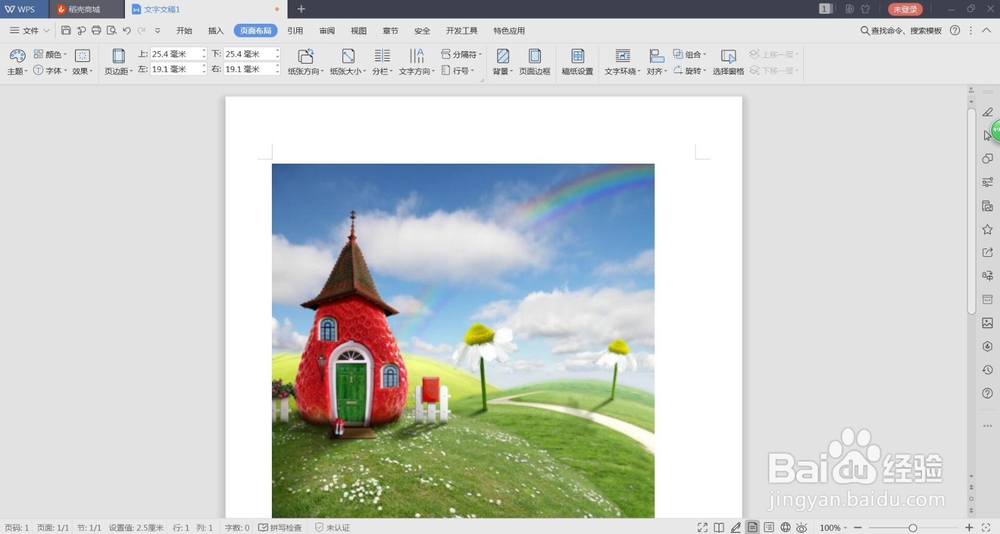1000x534 pixels.
Task: Open 分栏 columns options
Action: pyautogui.click(x=382, y=63)
